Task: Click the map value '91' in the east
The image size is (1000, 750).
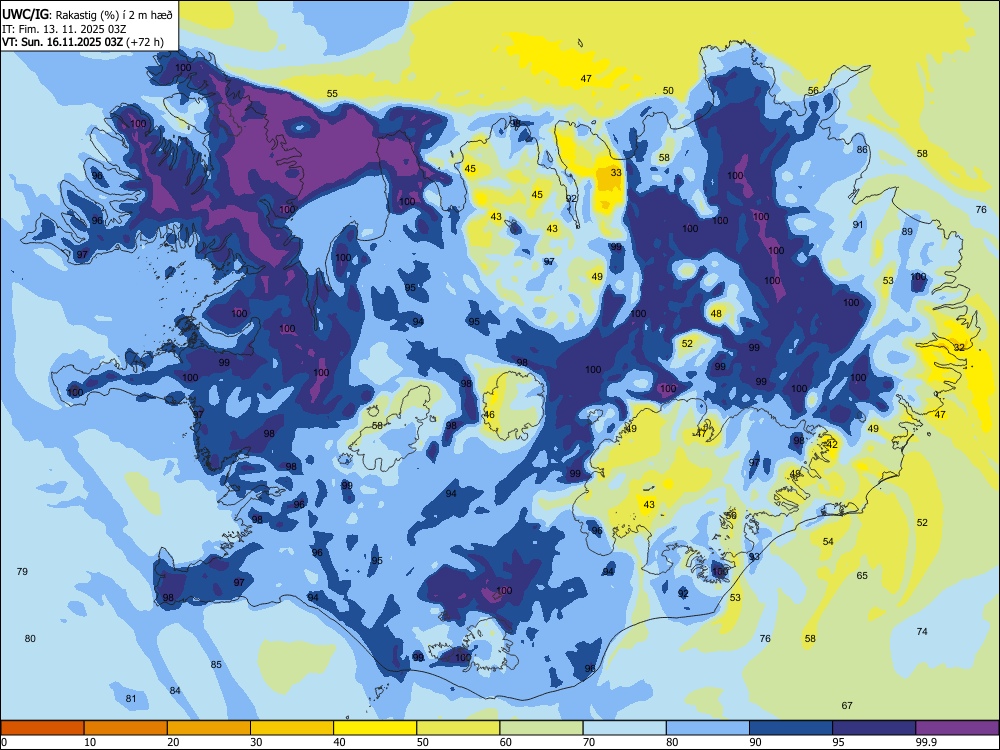Action: 858,224
